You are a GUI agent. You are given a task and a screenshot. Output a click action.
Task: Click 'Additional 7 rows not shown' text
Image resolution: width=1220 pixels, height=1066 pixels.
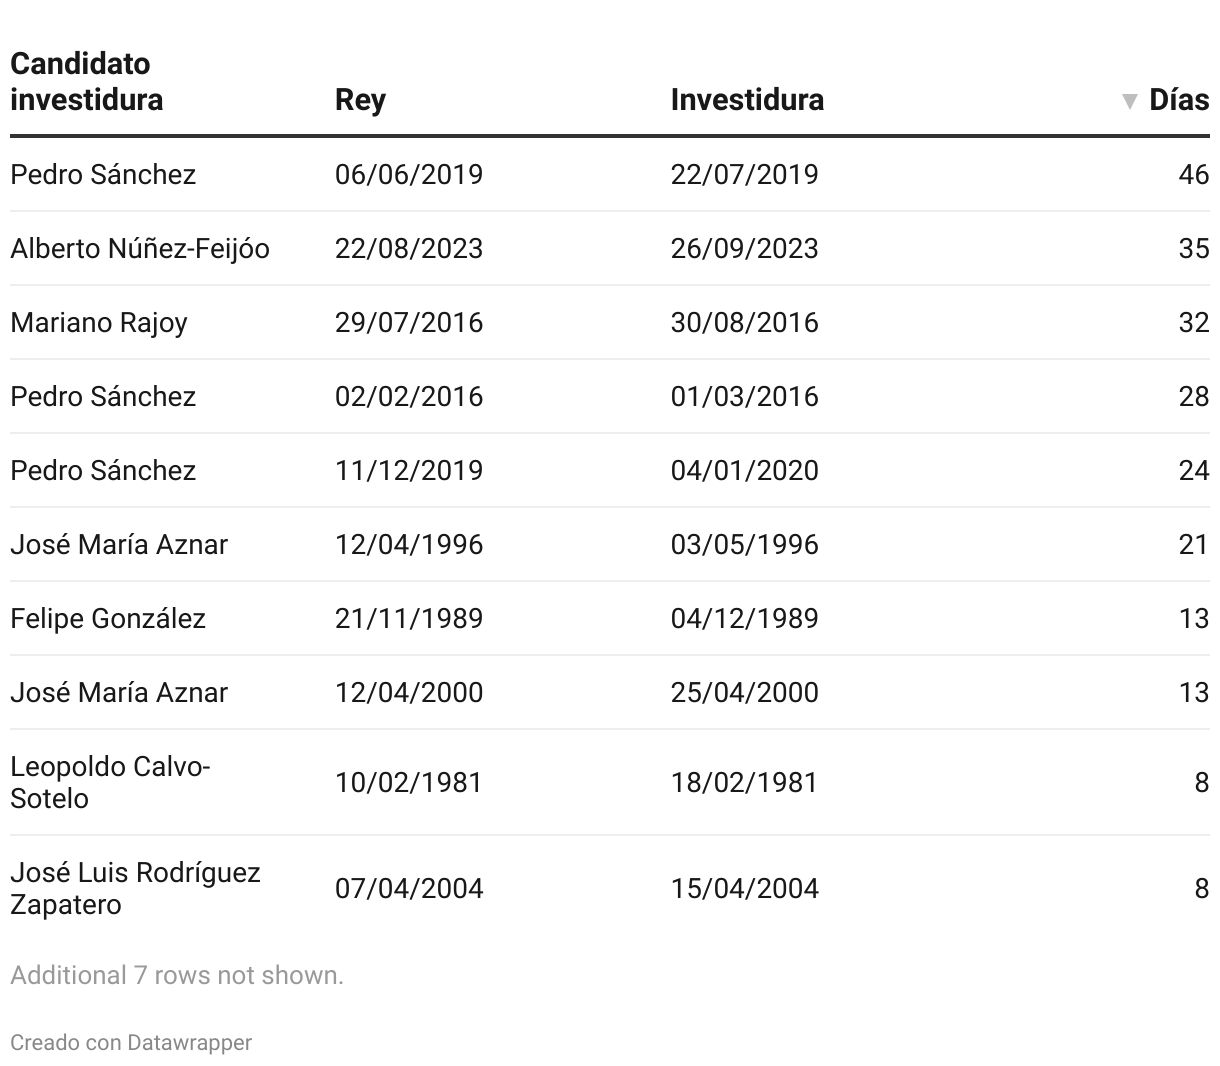pos(177,975)
